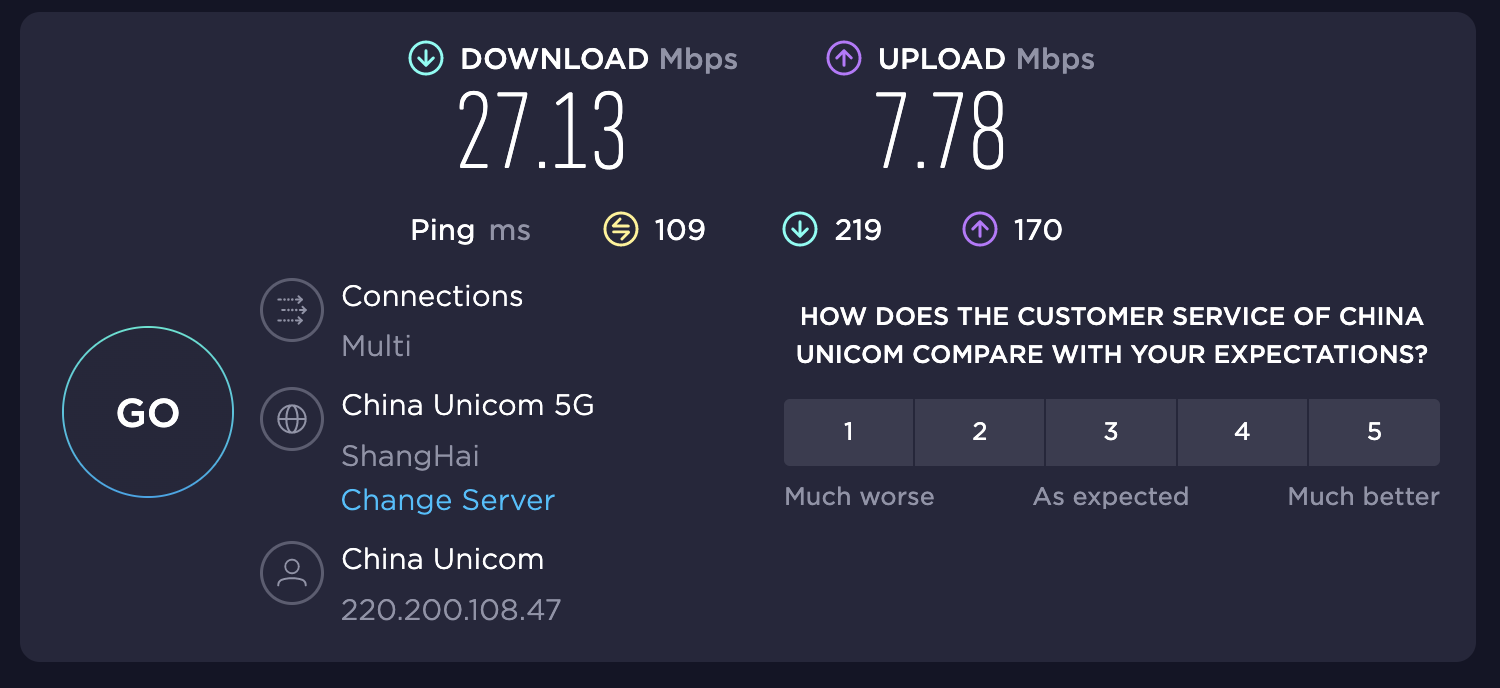The image size is (1500, 688).
Task: Click the 27.13 download speed result
Action: point(542,132)
